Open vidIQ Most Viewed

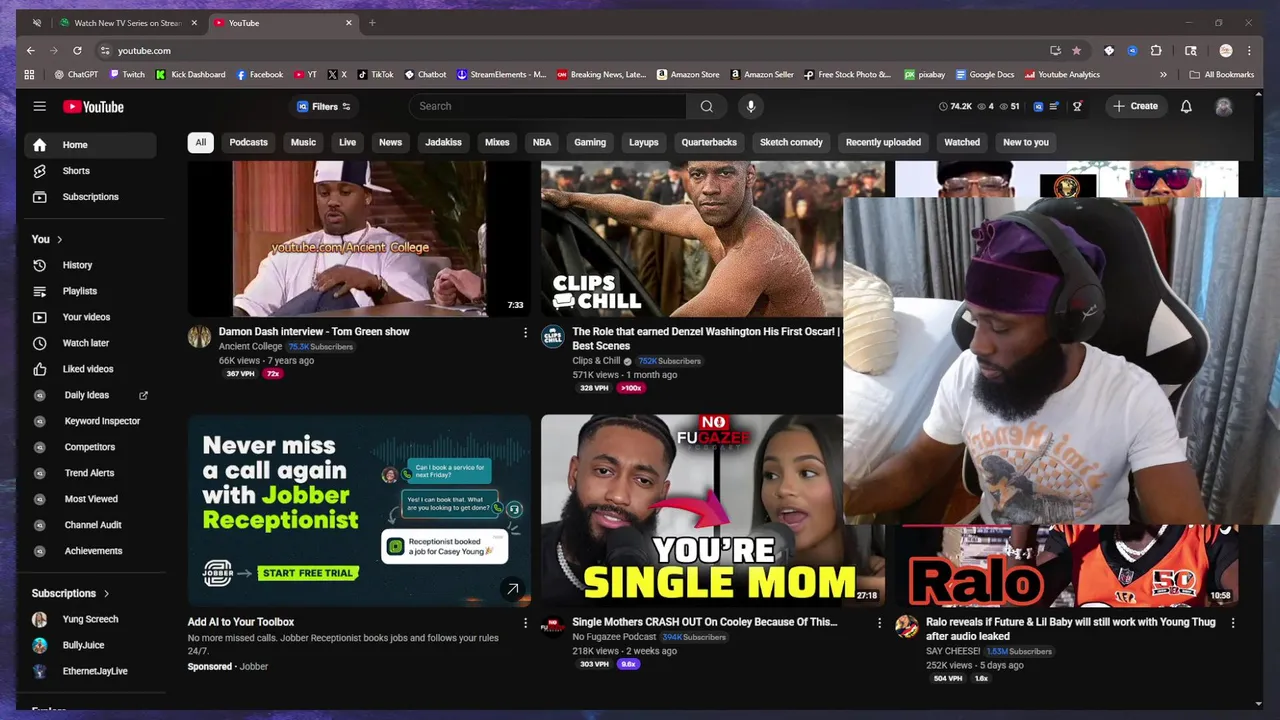pyautogui.click(x=90, y=499)
